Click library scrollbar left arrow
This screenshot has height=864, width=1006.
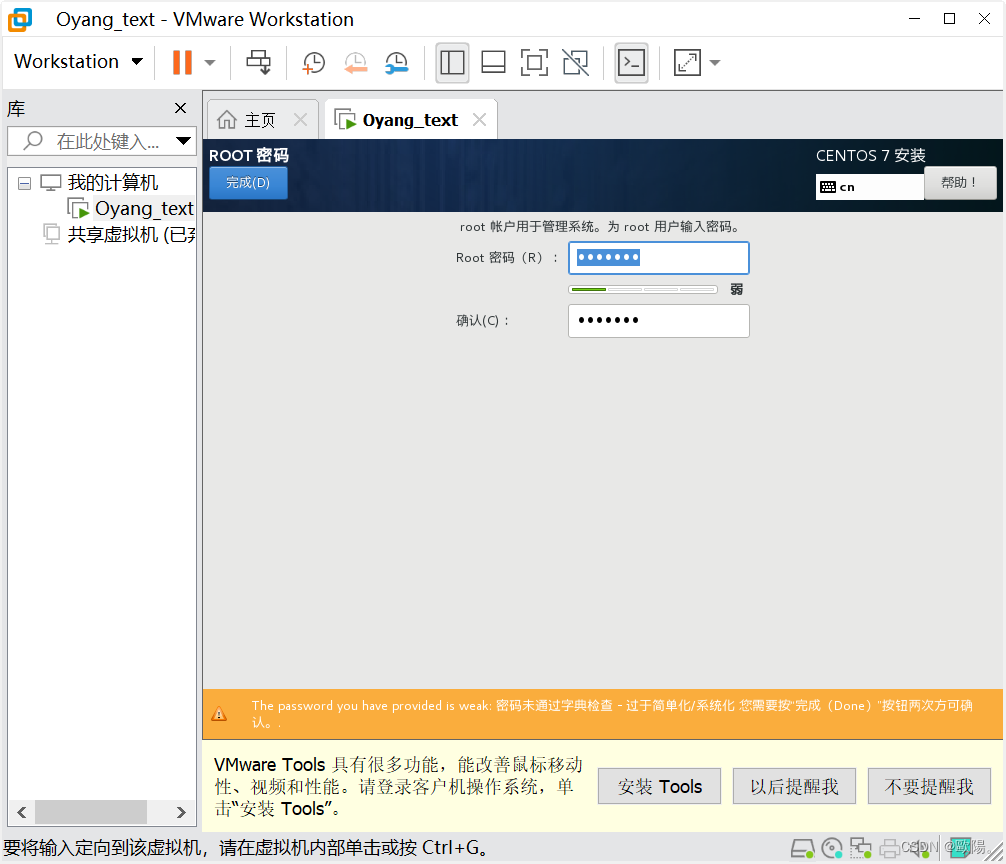(x=22, y=813)
